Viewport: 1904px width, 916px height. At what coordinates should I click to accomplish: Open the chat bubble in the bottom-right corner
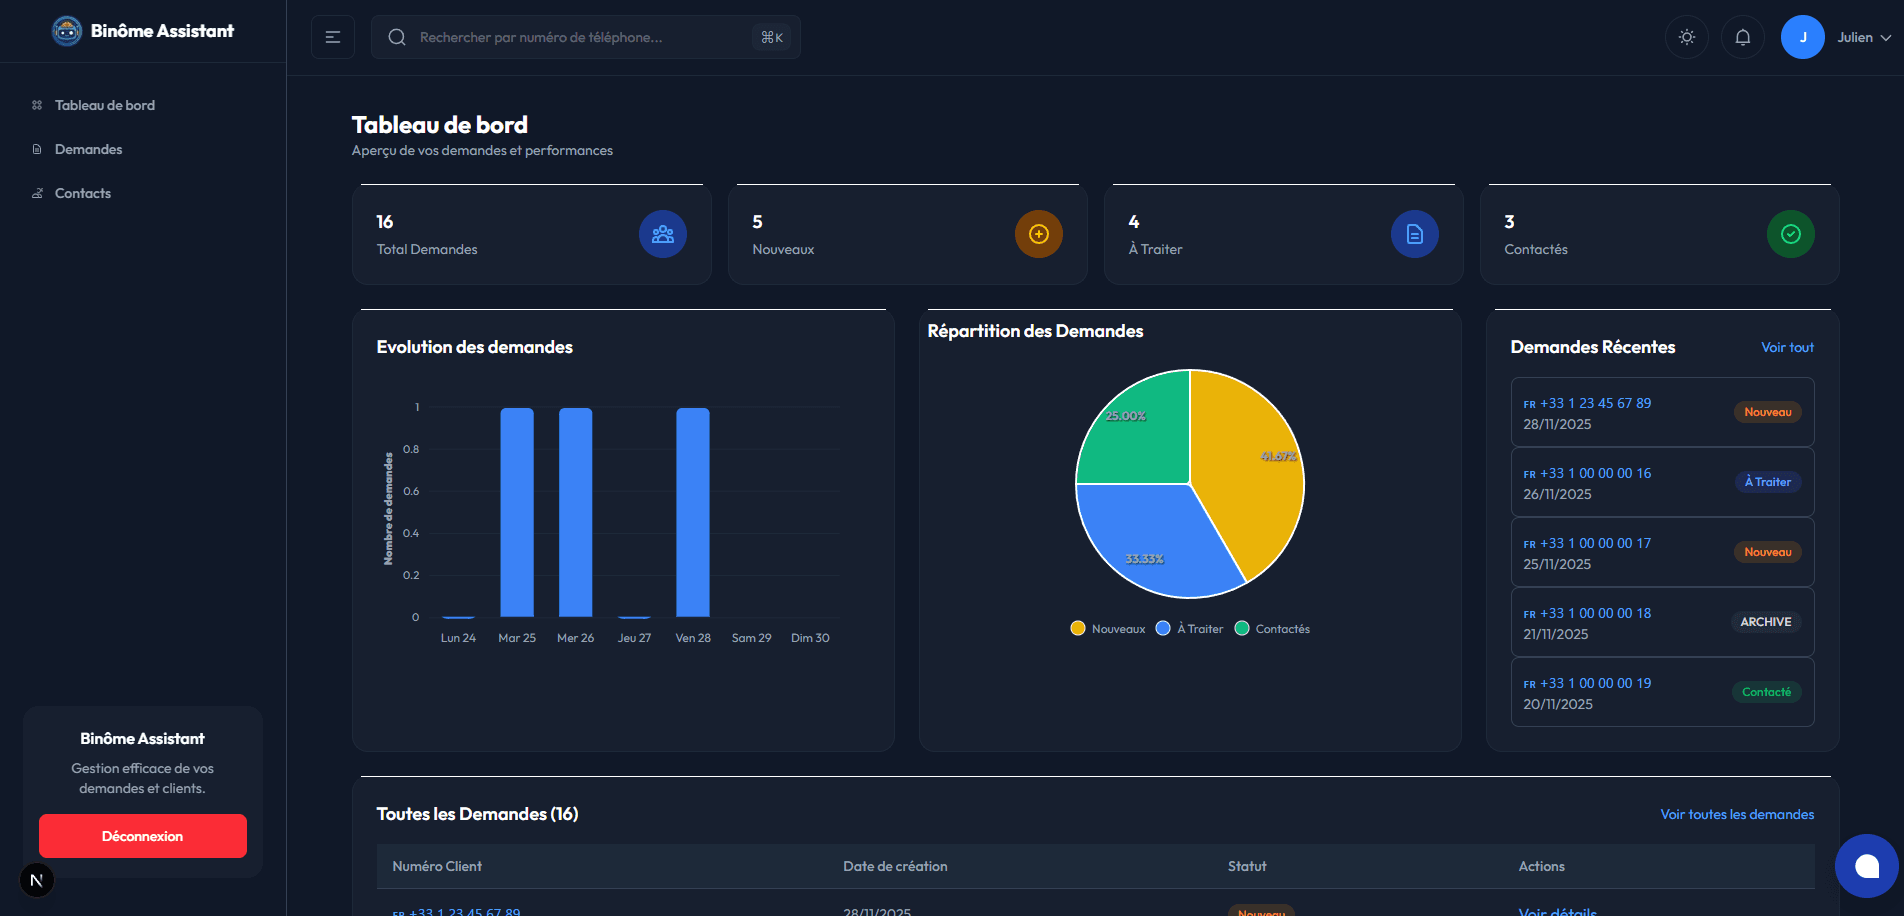(x=1866, y=866)
